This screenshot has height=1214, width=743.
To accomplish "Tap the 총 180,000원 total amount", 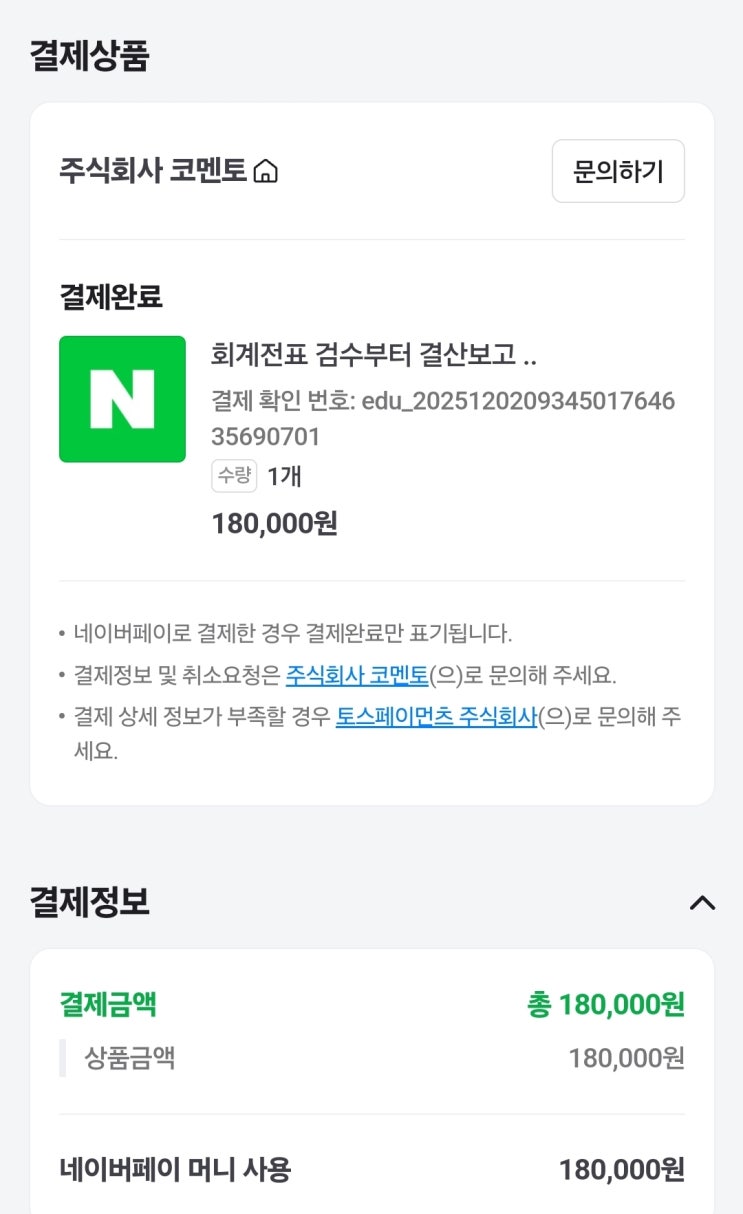I will (605, 1005).
